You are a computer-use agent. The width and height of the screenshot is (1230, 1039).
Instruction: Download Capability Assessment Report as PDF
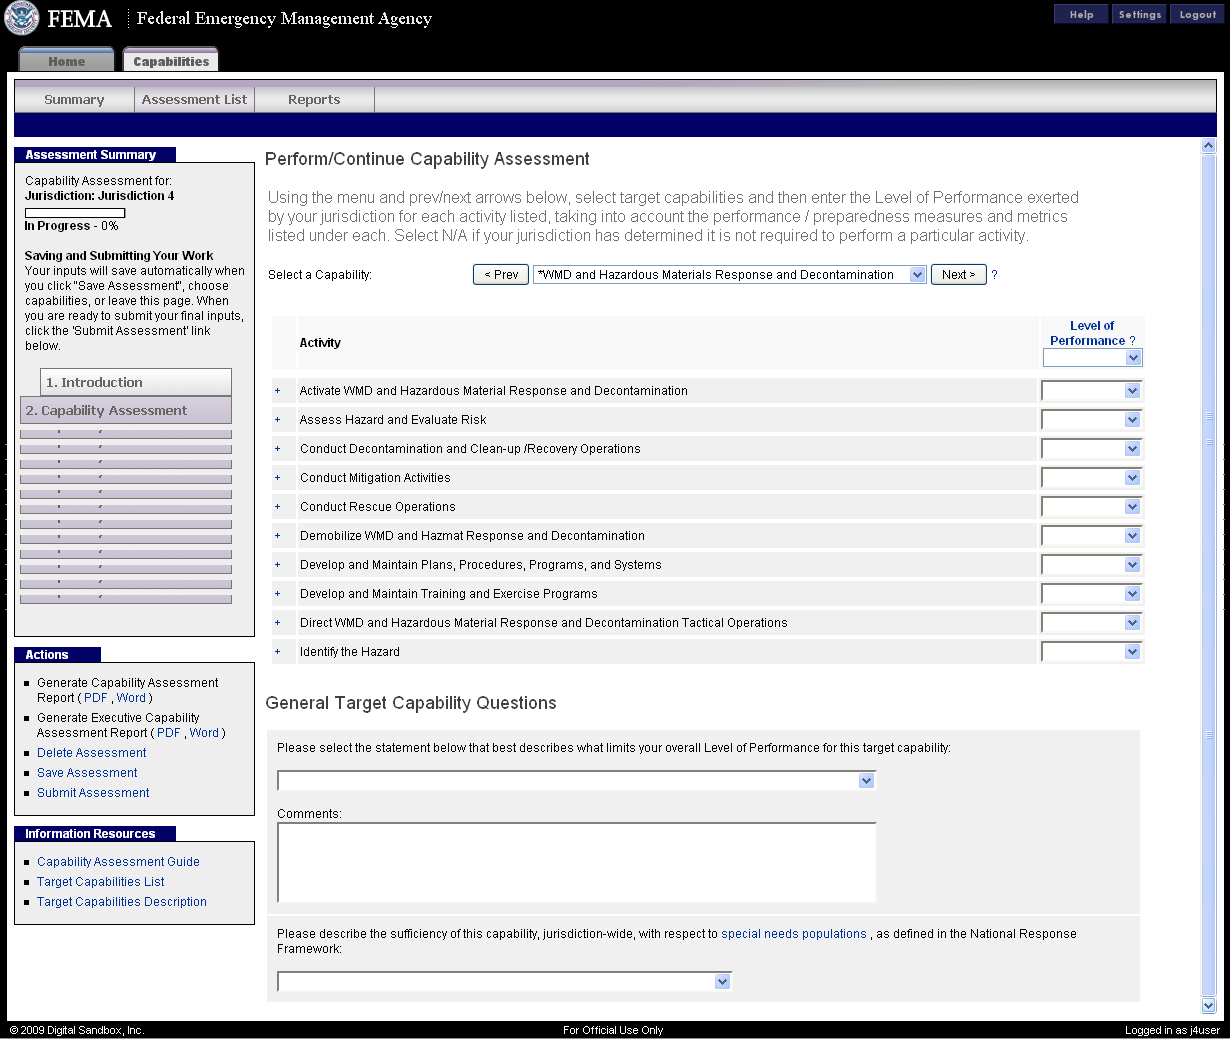(96, 698)
